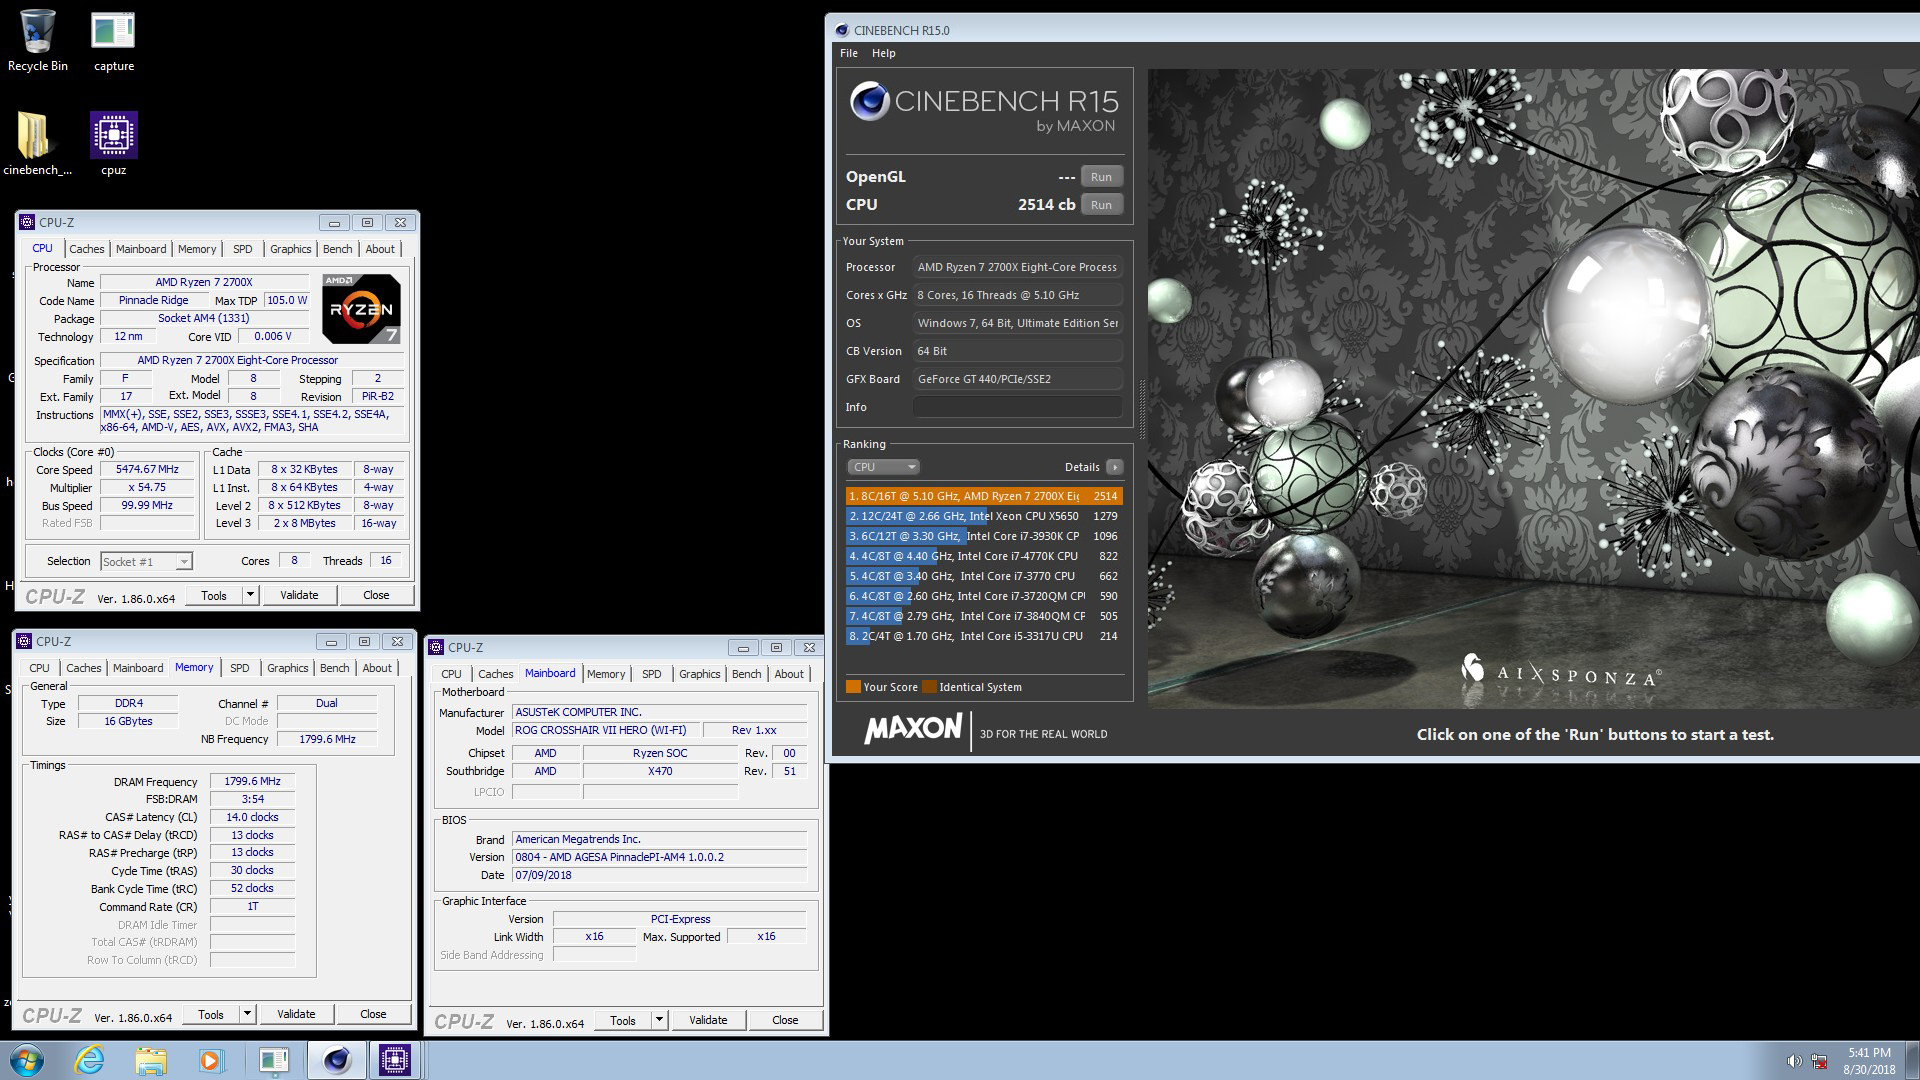Open the SPD tab in the Memory CPU-Z window
The image size is (1920, 1080).
tap(240, 668)
